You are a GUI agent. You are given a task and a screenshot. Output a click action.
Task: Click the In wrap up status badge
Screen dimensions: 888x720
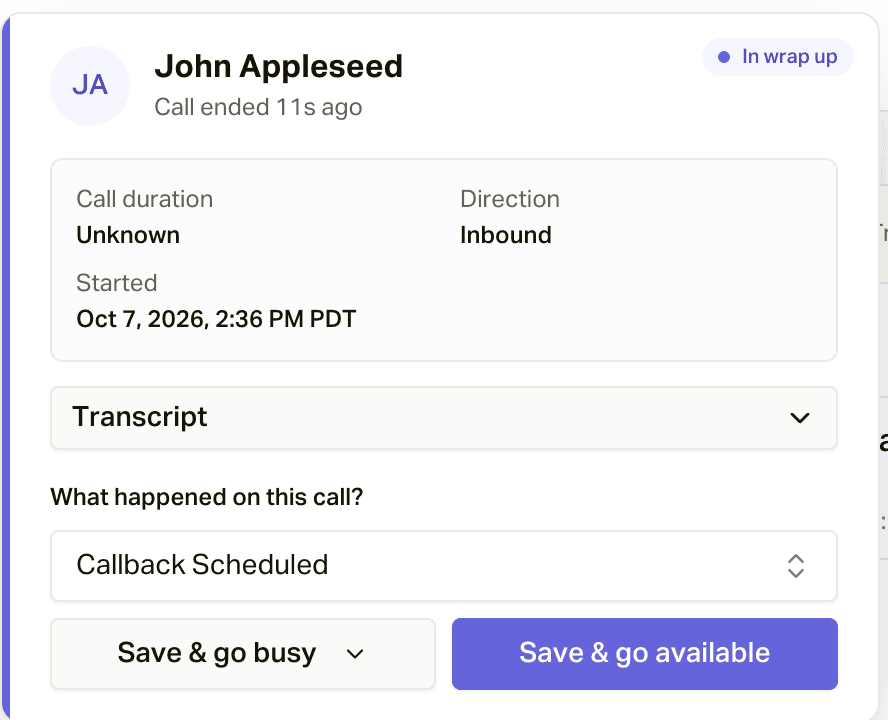pyautogui.click(x=778, y=57)
